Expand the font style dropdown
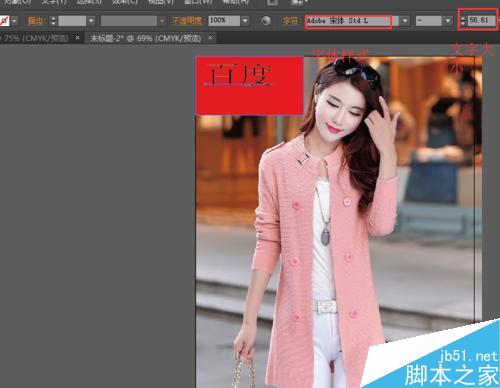The height and width of the screenshot is (388, 500). [x=448, y=21]
